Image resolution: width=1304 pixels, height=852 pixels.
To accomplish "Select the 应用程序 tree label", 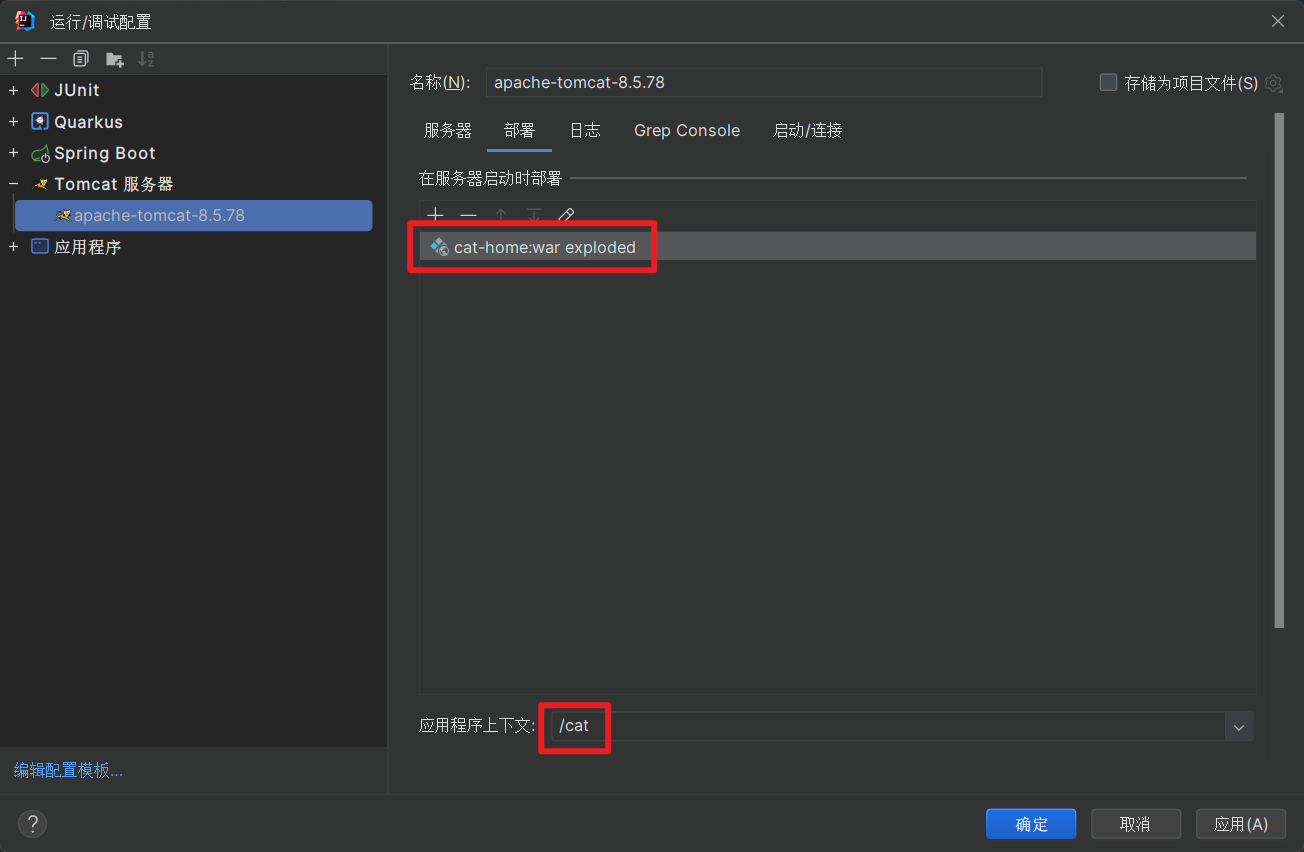I will point(88,246).
